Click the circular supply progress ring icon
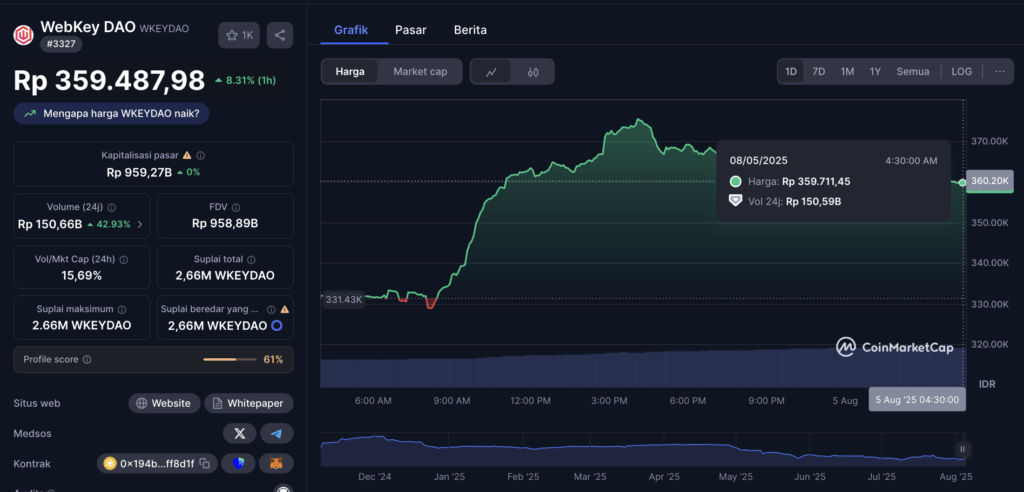The width and height of the screenshot is (1024, 492). coord(276,325)
